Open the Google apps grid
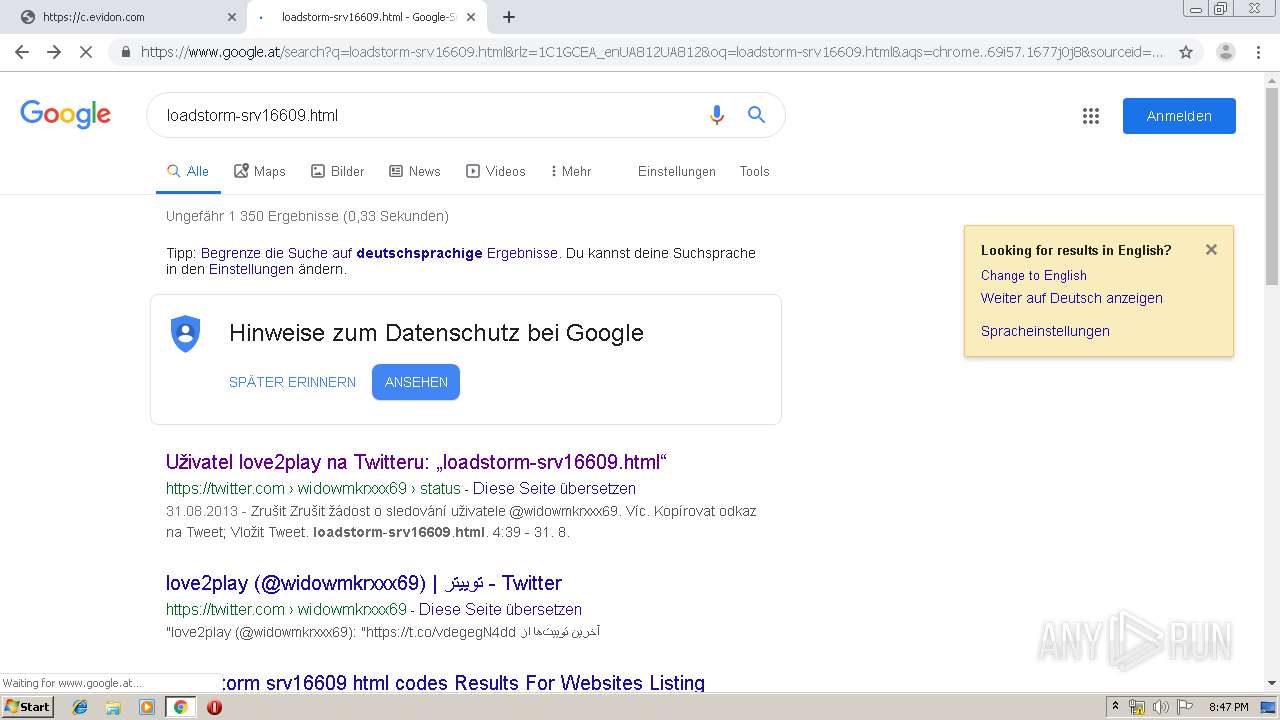This screenshot has width=1280, height=720. [1091, 116]
